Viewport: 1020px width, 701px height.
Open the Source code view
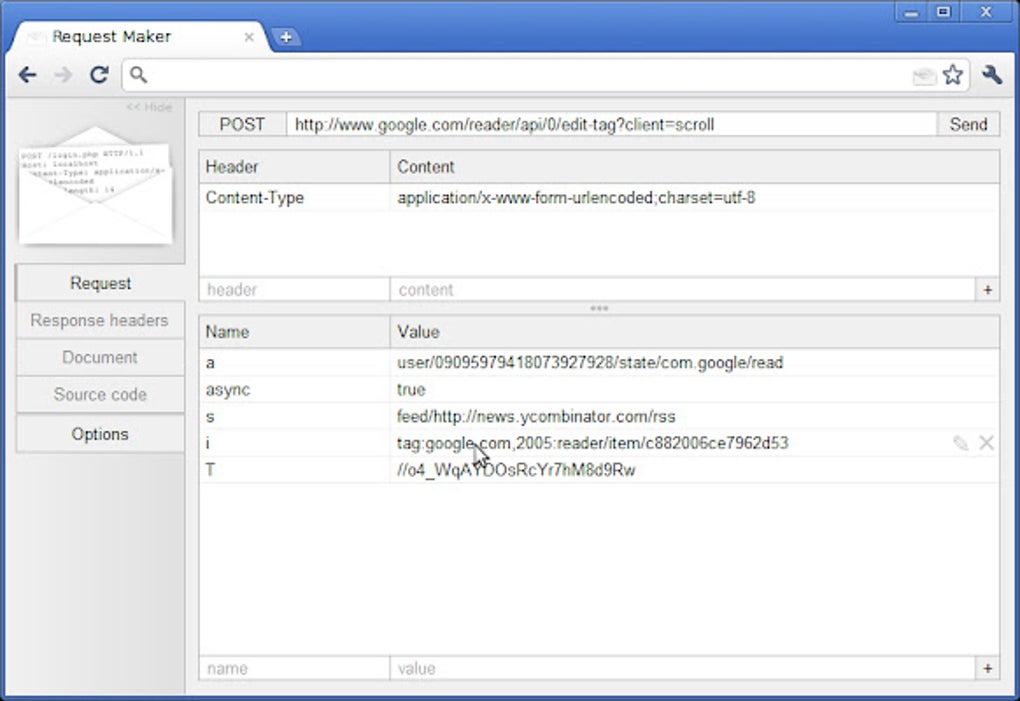click(x=99, y=394)
